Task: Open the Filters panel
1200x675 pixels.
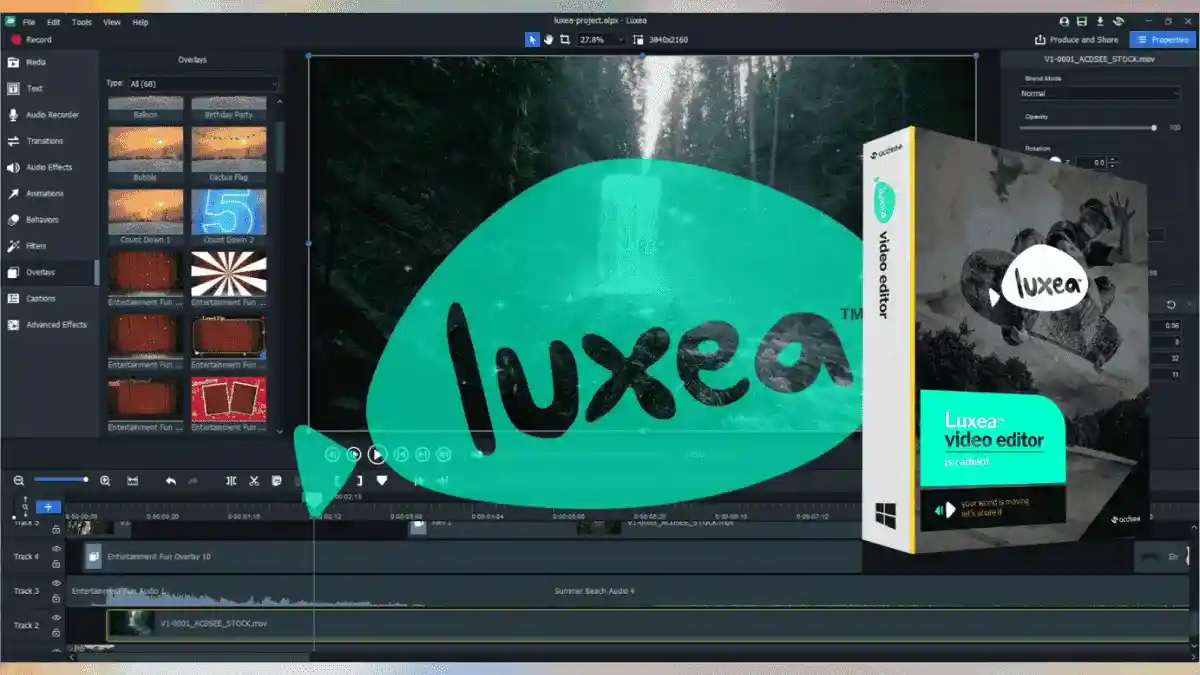Action: point(49,245)
